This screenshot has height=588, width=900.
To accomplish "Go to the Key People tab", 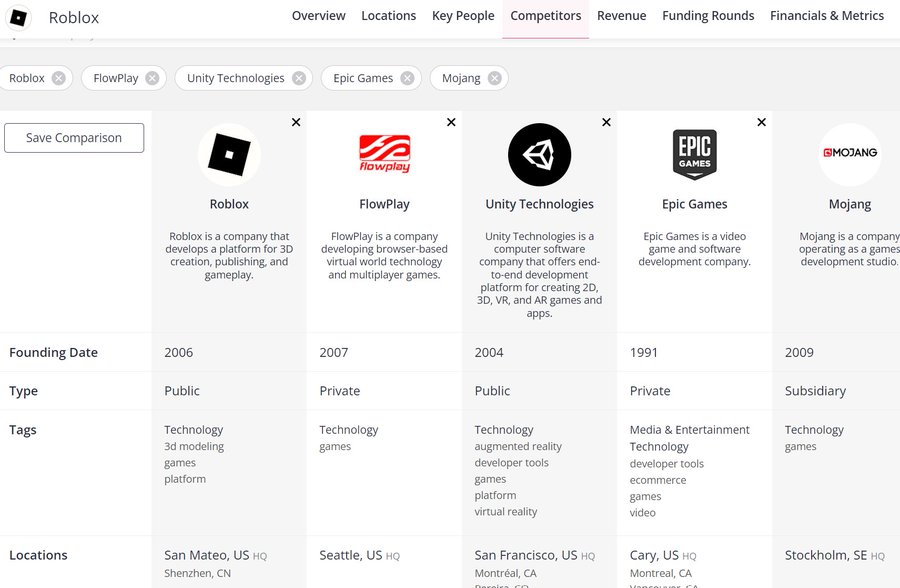I will pos(463,16).
